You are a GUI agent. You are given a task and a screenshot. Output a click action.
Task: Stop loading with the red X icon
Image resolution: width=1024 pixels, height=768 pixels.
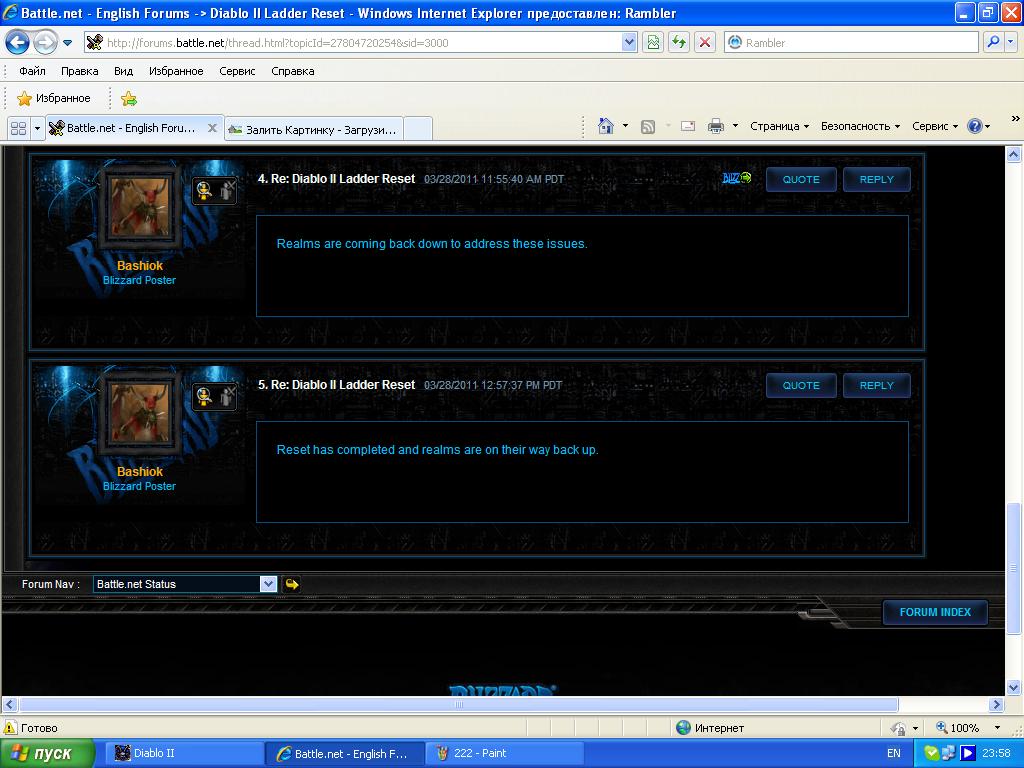(x=705, y=43)
